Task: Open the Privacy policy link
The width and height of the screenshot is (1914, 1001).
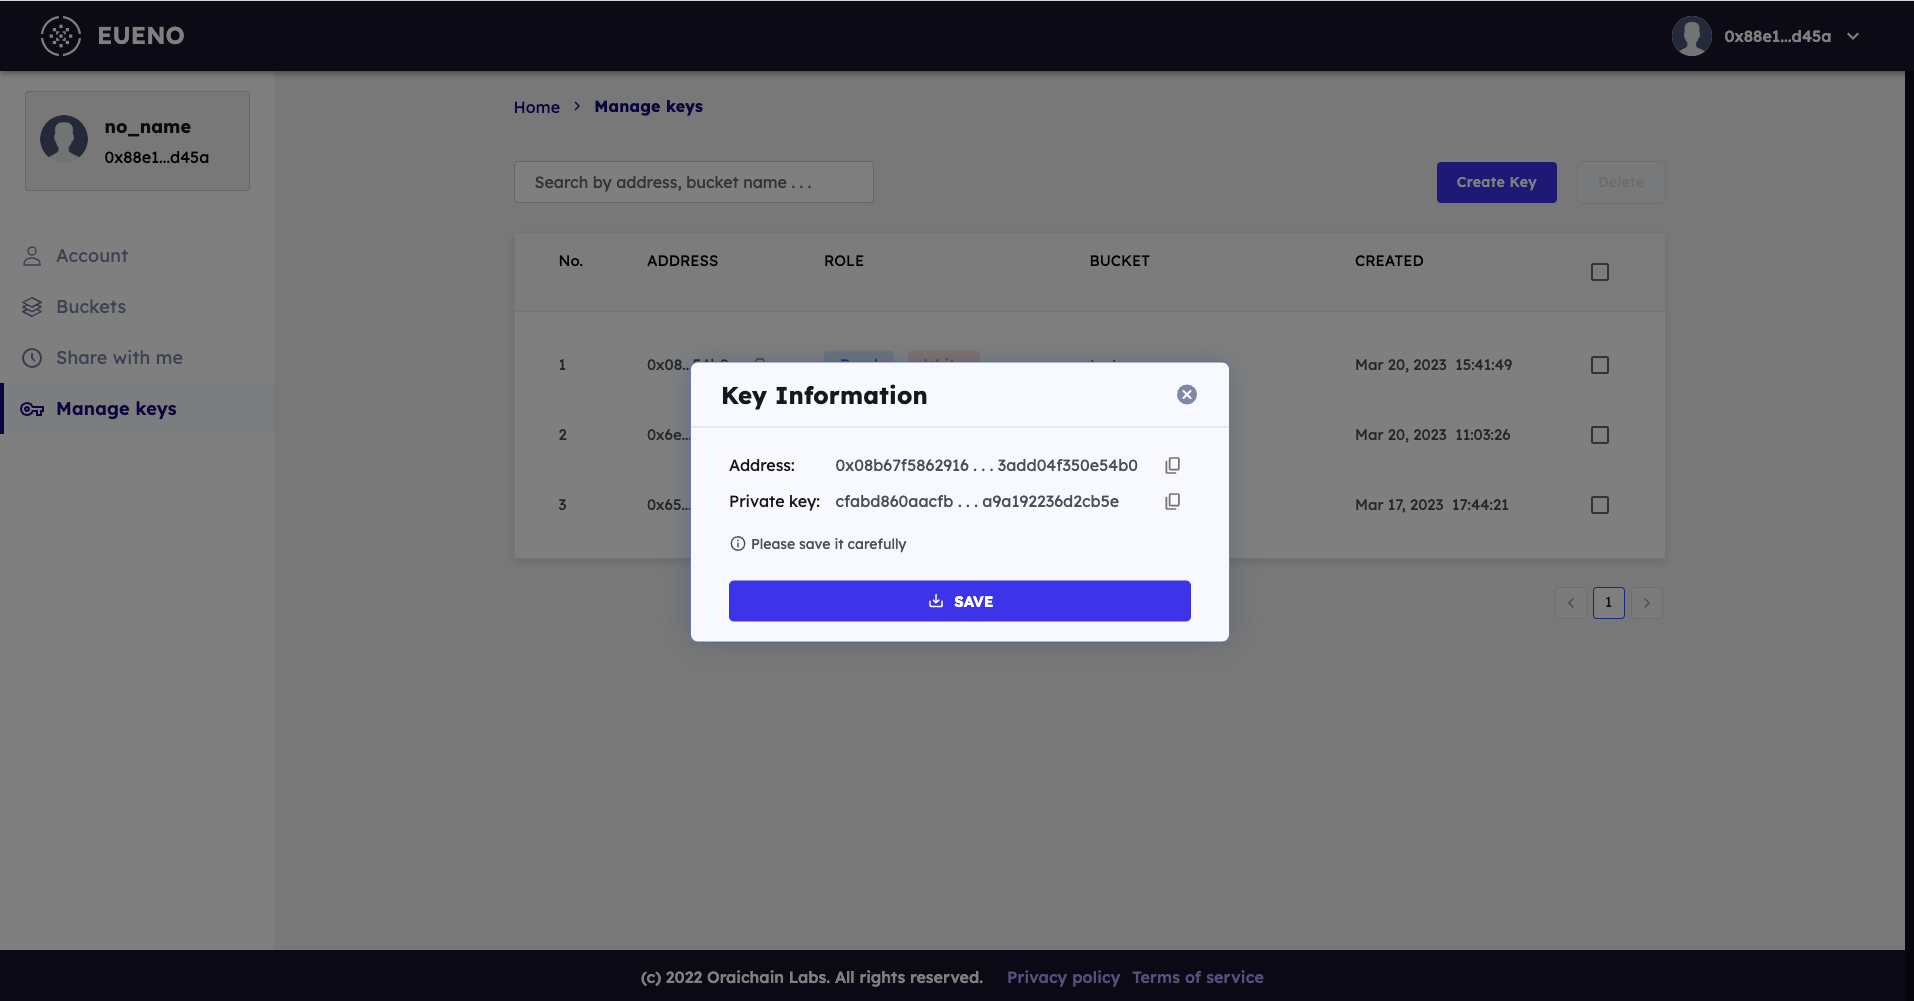Action: [x=1063, y=977]
